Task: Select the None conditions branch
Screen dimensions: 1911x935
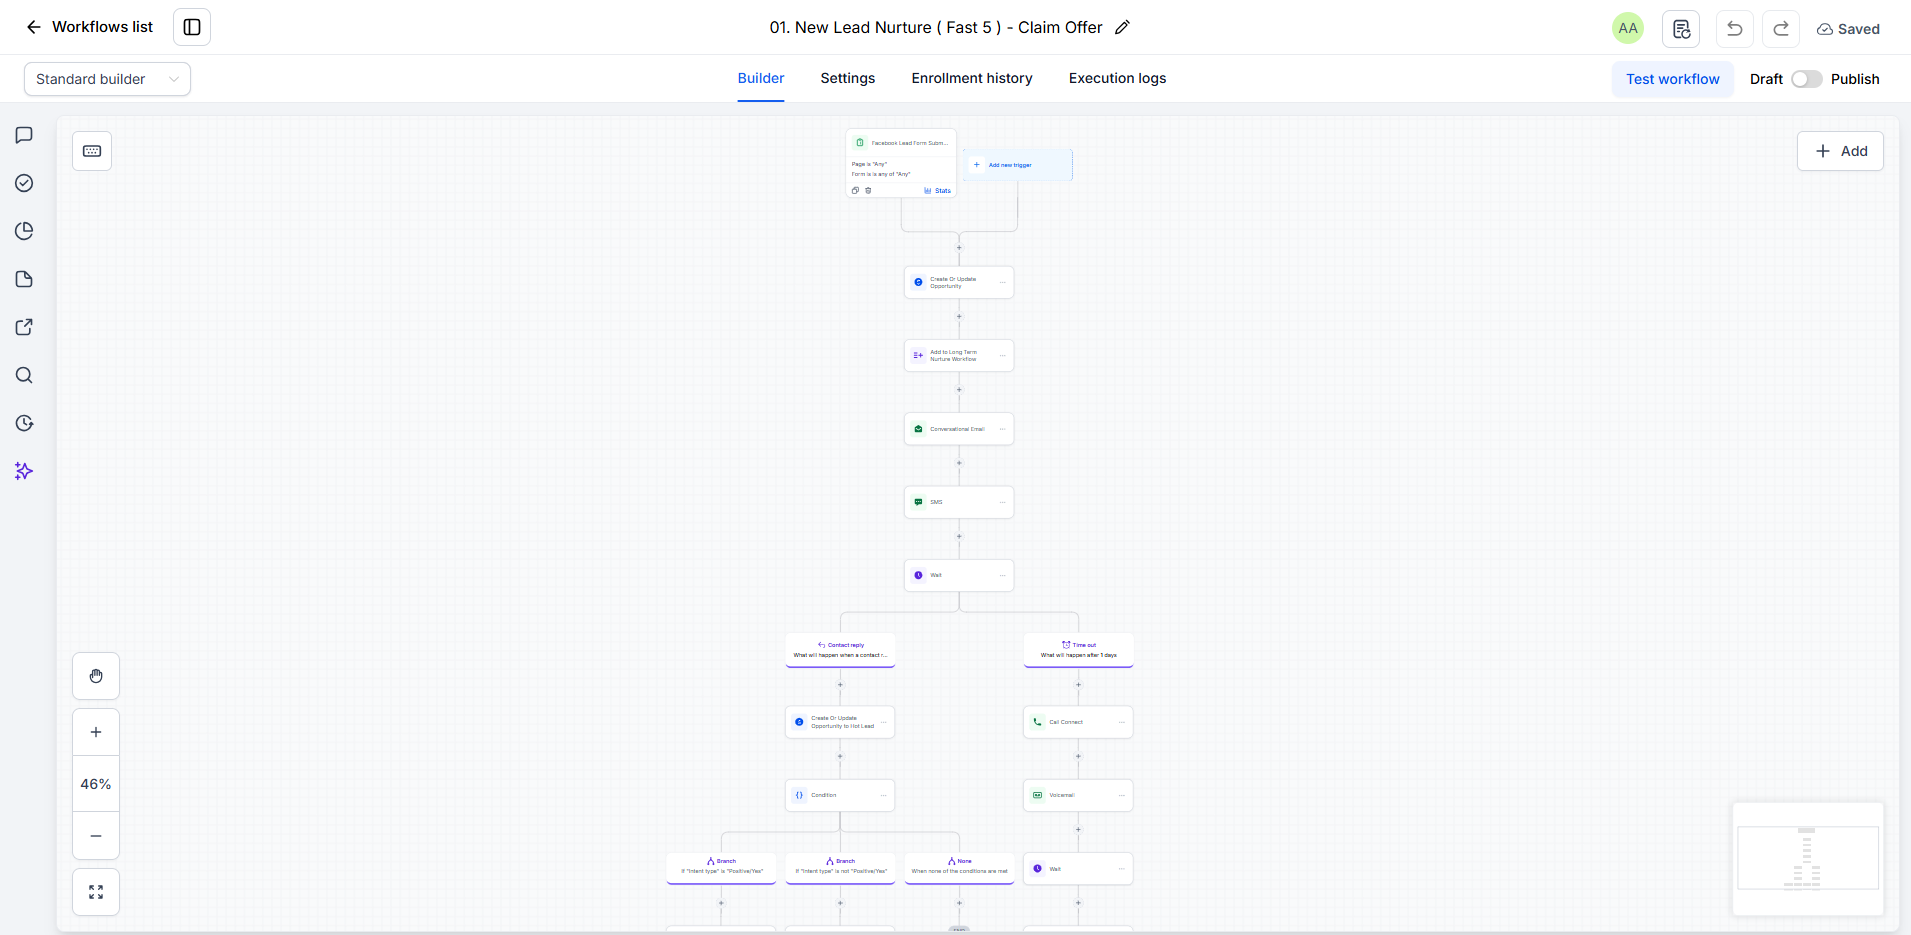Action: [959, 867]
